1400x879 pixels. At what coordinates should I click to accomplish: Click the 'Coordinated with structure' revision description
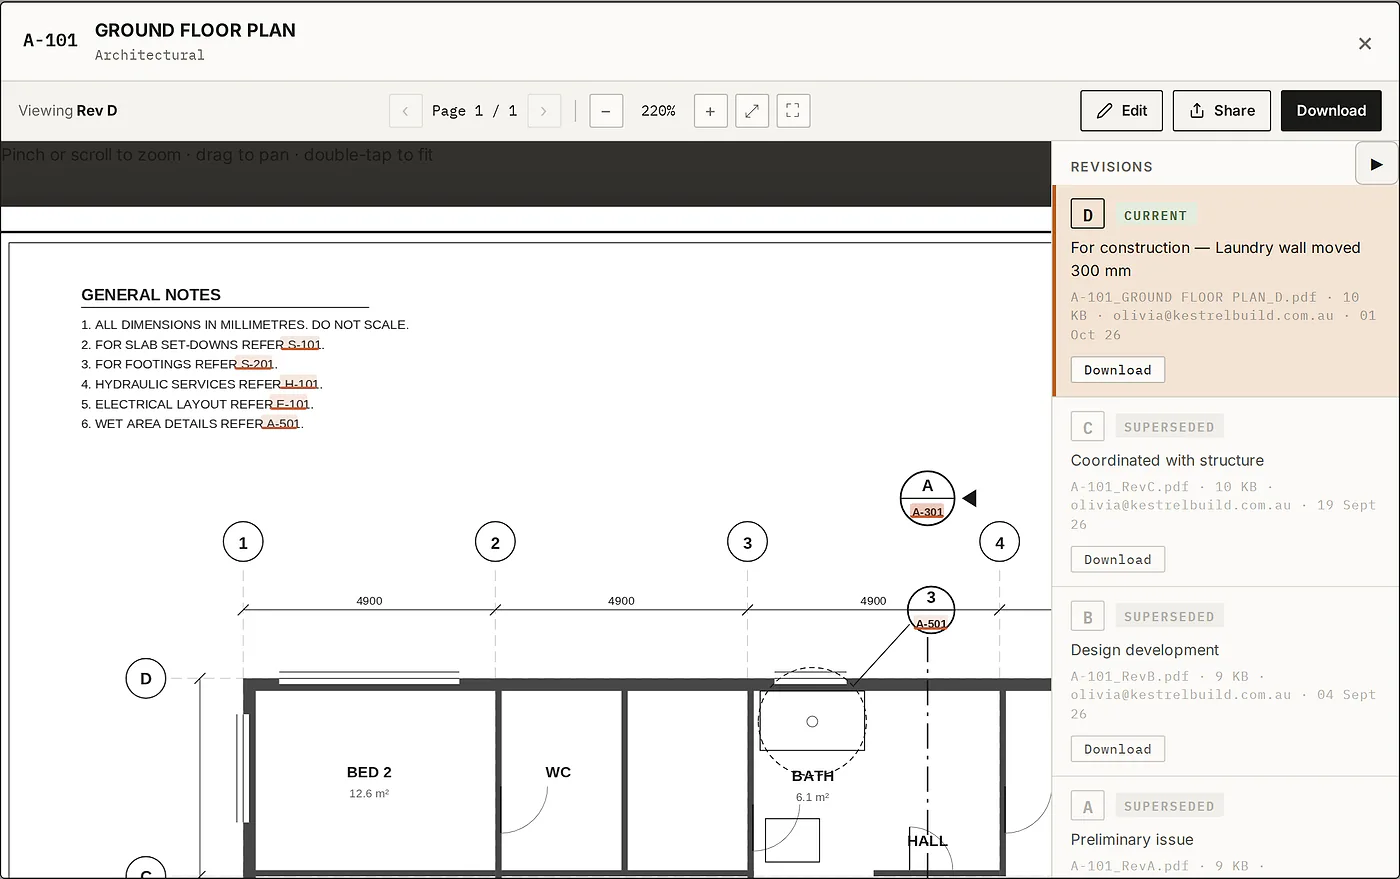click(x=1167, y=461)
